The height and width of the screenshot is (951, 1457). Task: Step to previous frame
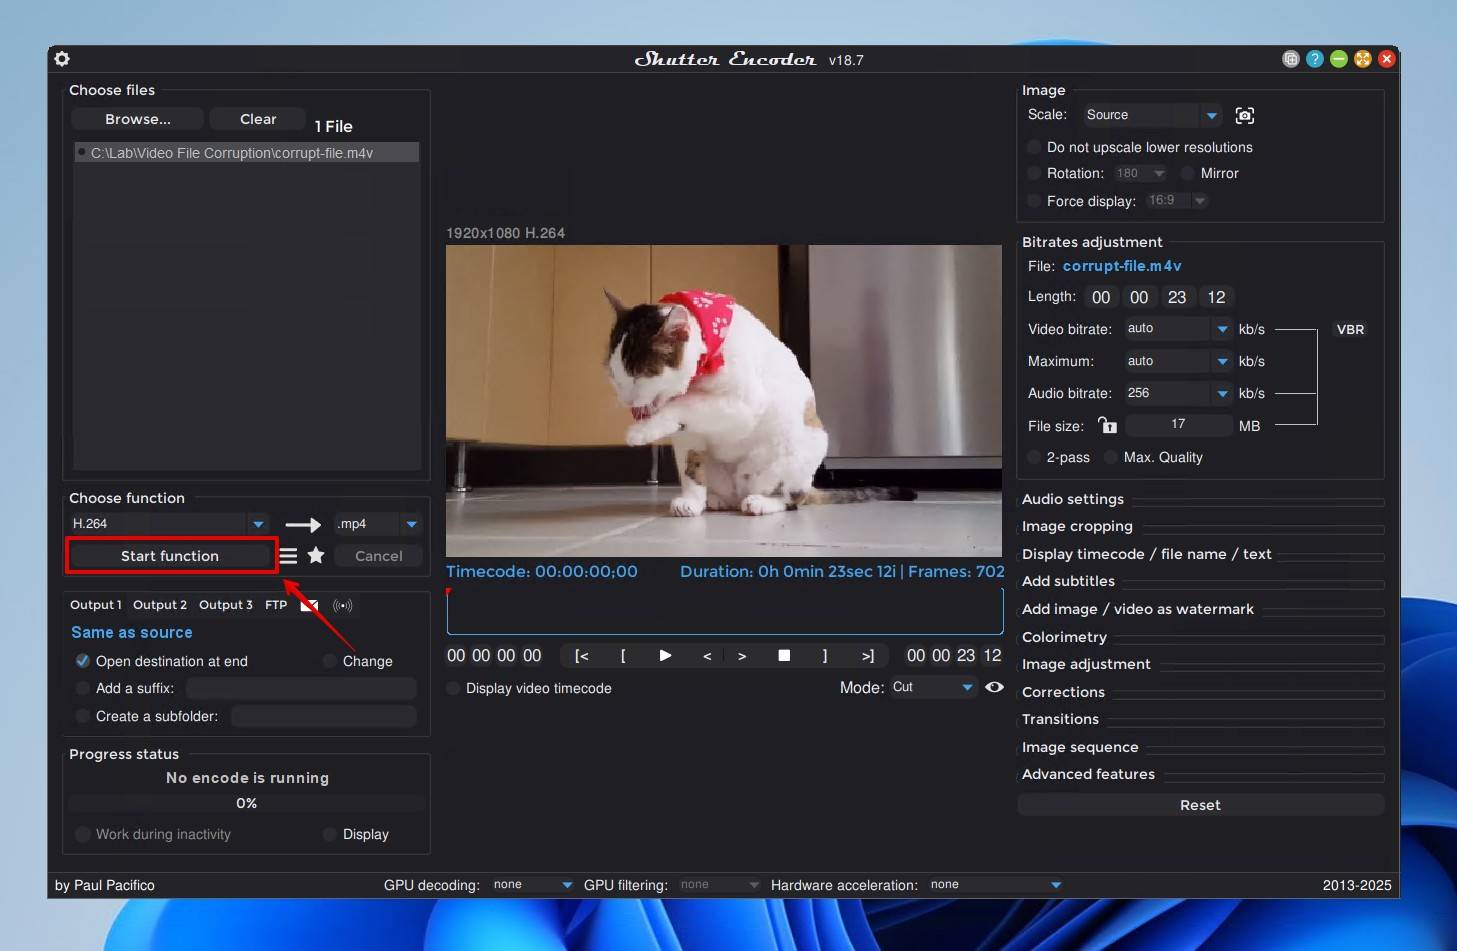(707, 656)
